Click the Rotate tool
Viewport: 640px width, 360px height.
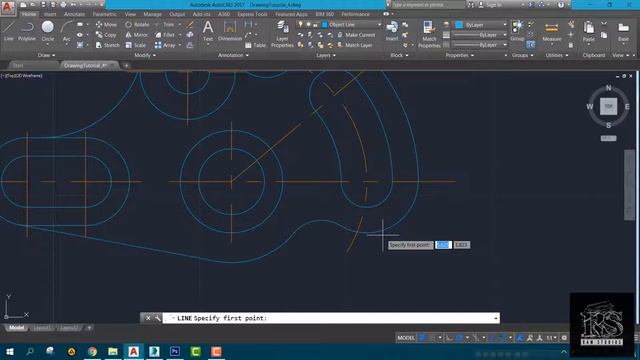(x=137, y=24)
